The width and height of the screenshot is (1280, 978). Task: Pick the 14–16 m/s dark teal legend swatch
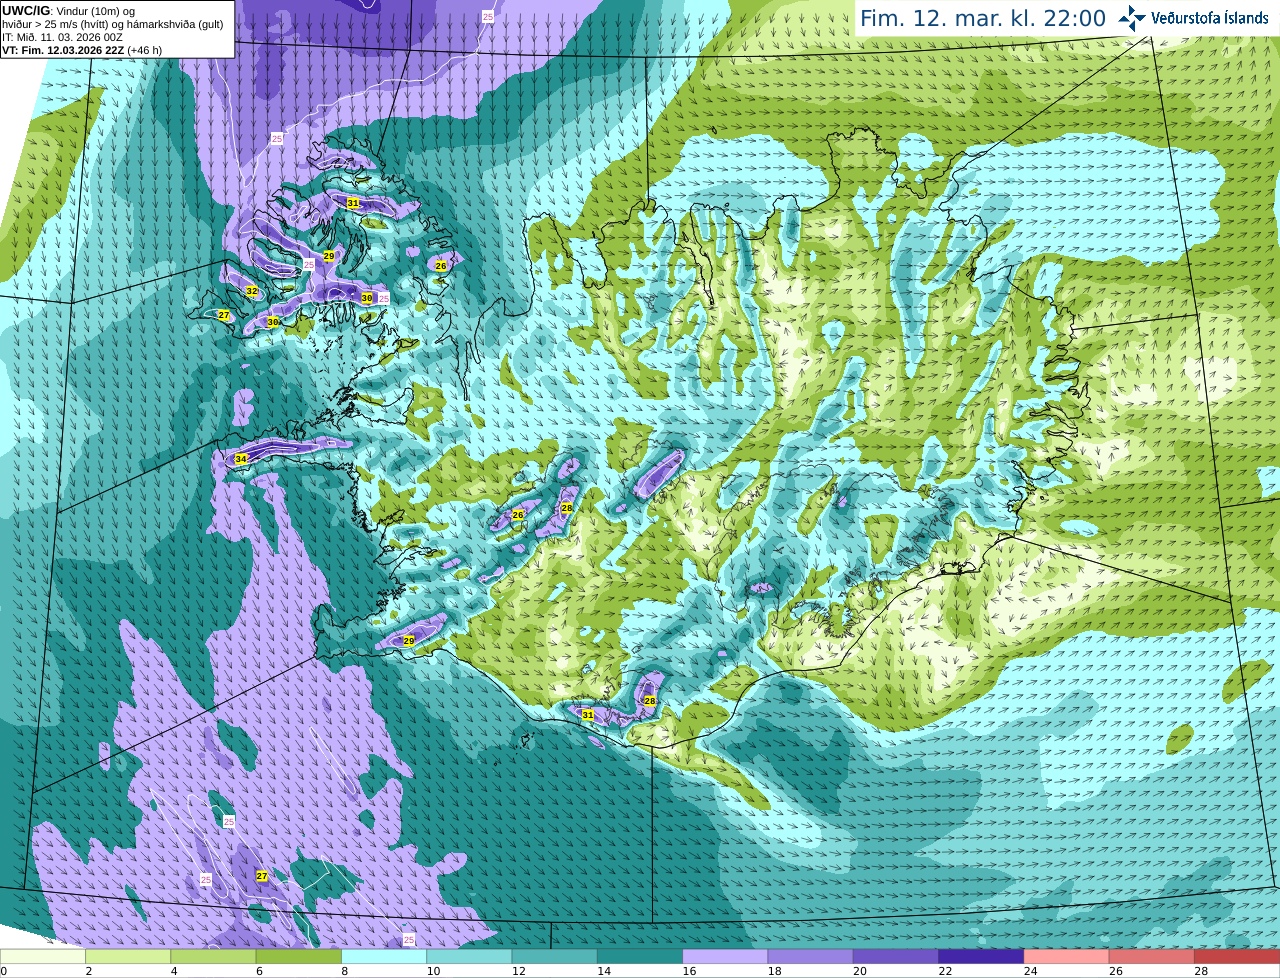[x=640, y=957]
